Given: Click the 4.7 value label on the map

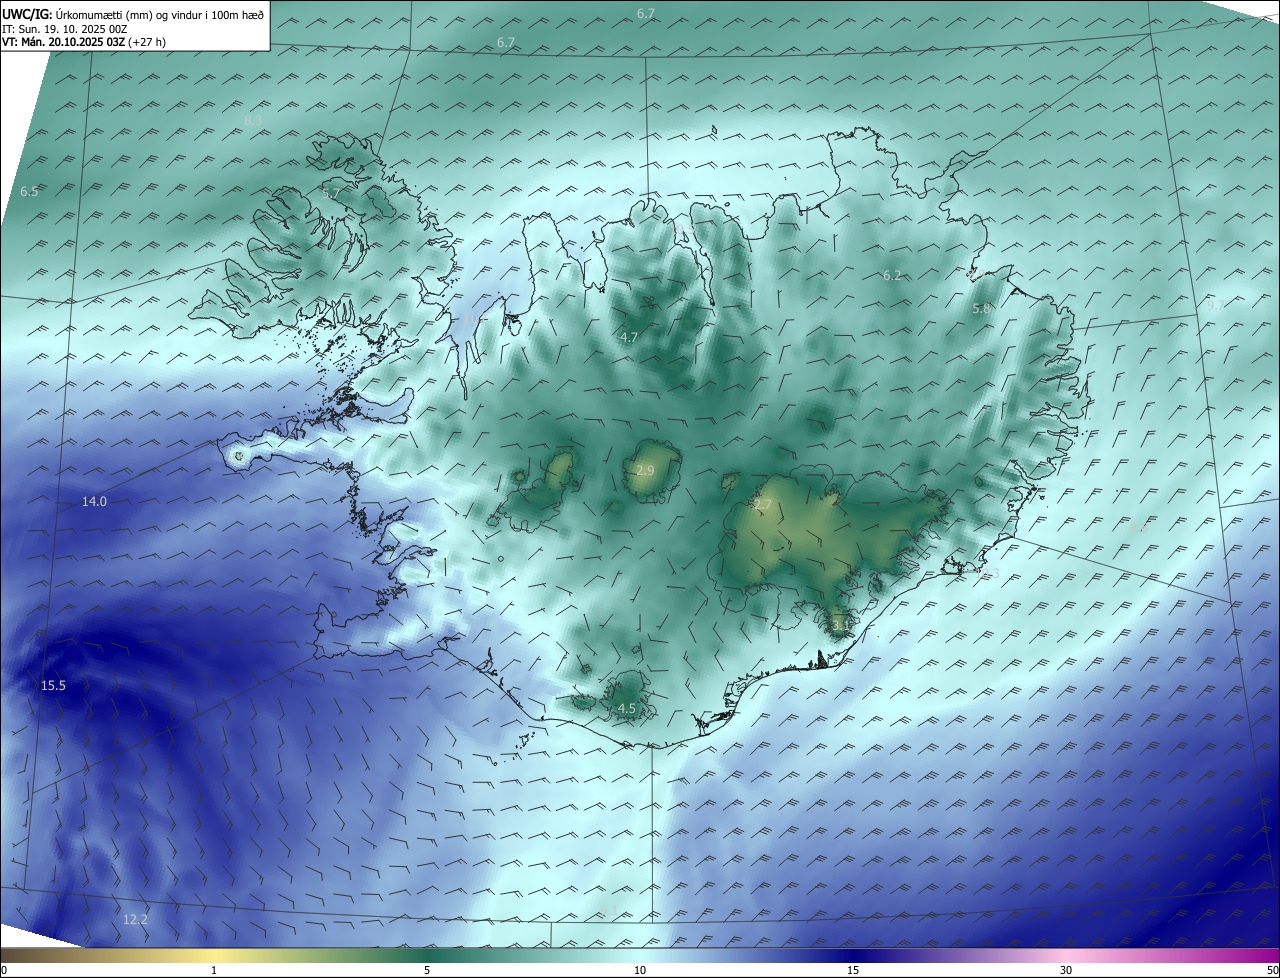Looking at the screenshot, I should pyautogui.click(x=629, y=338).
